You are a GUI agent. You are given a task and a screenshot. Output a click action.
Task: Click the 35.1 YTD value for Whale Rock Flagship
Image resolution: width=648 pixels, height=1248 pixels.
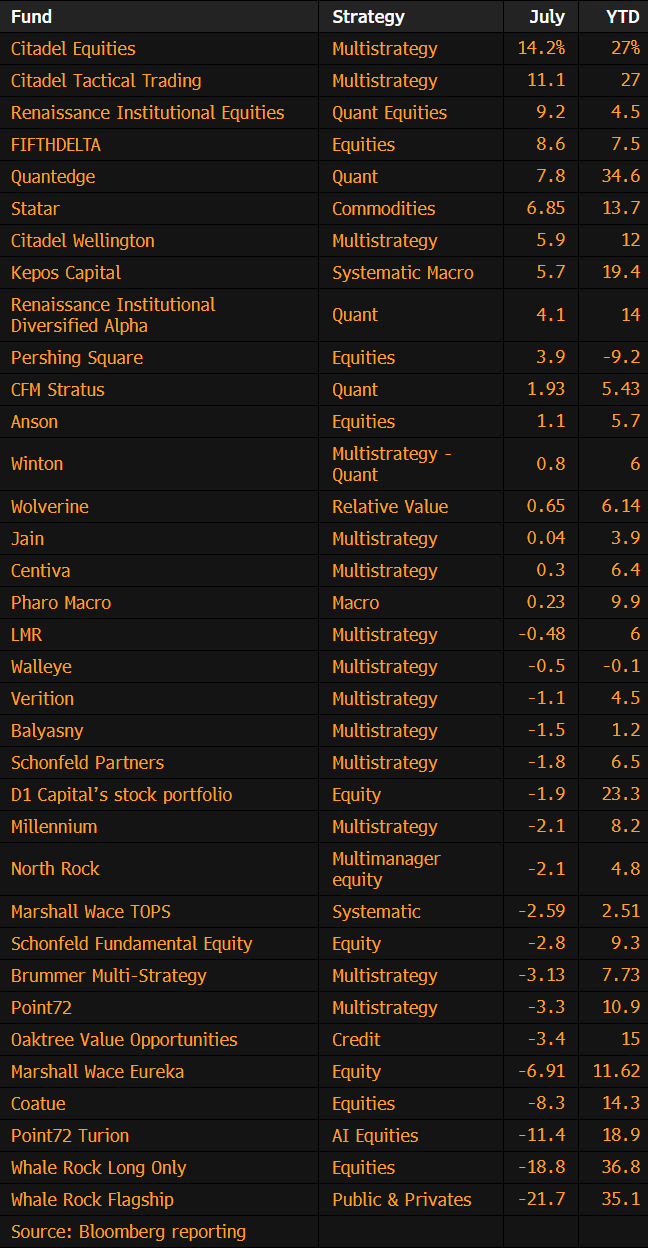click(621, 1200)
